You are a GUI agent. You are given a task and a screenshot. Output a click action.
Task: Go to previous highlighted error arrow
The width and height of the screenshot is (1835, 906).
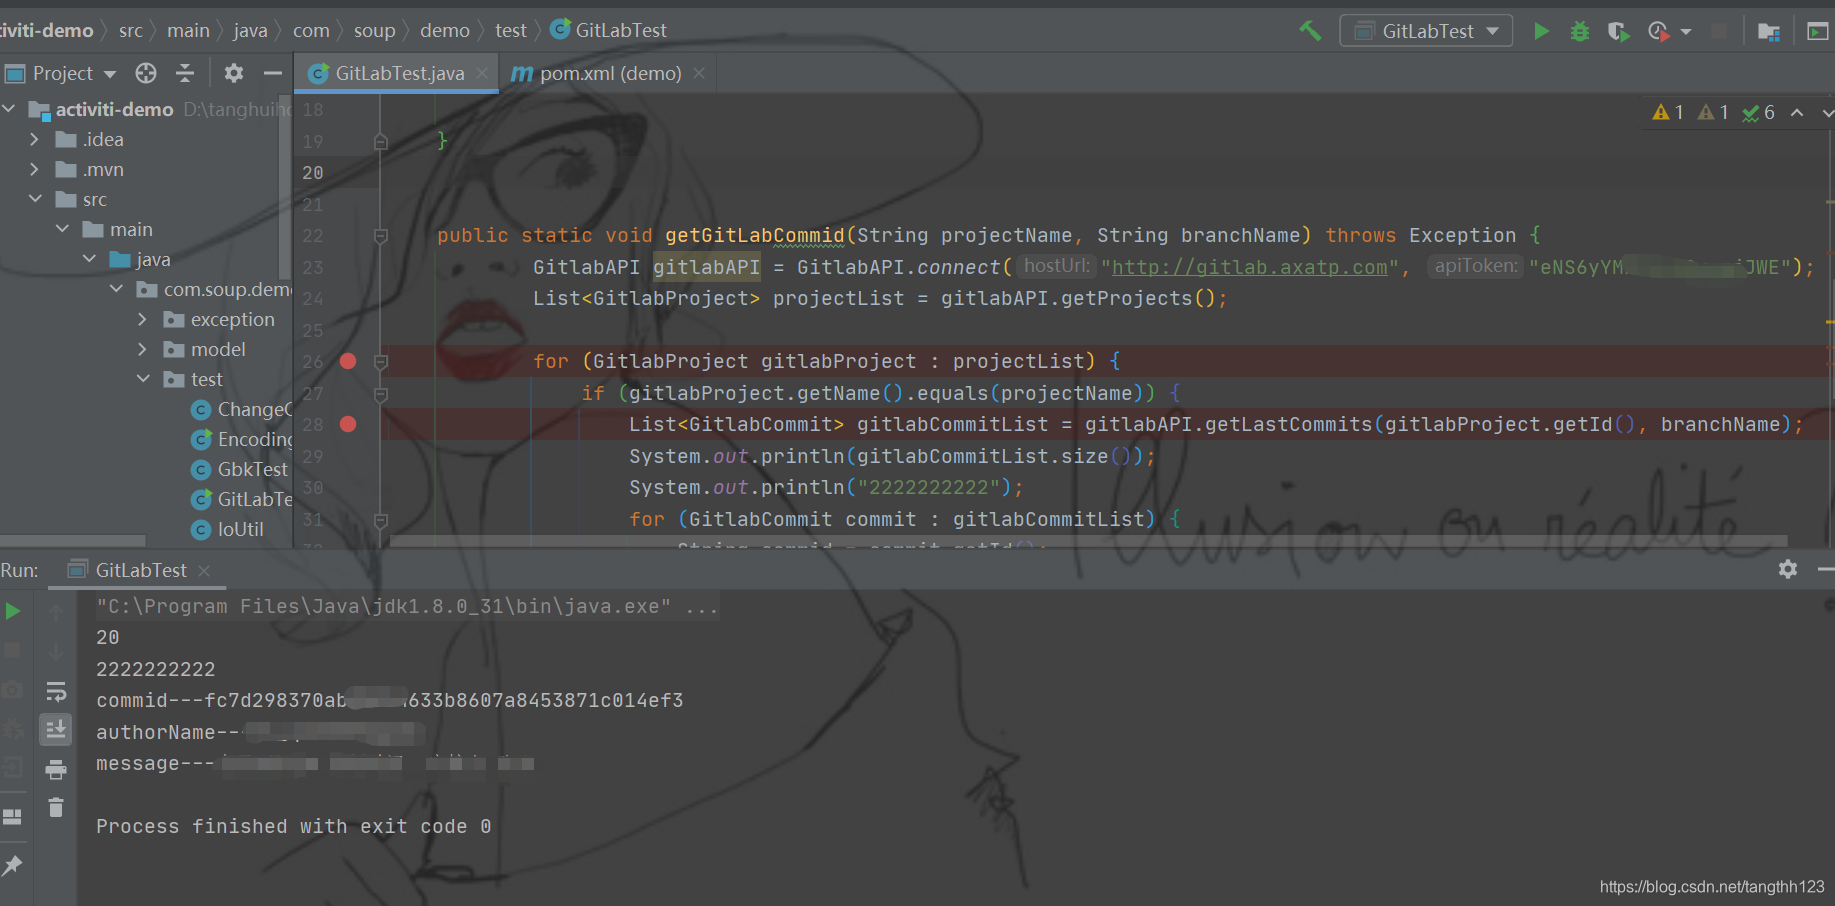click(1797, 112)
